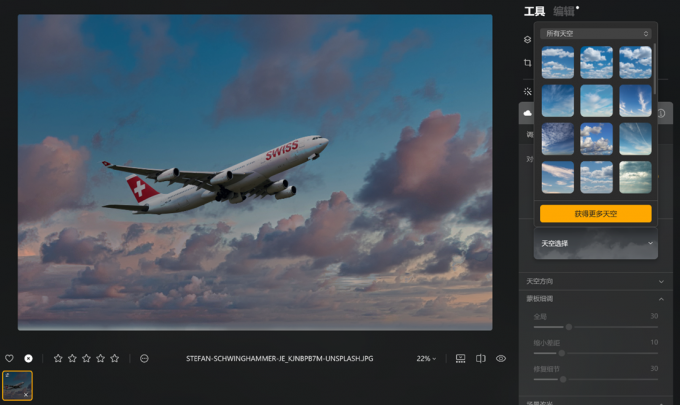This screenshot has height=405, width=680.
Task: Open the 22% zoom level dropdown
Action: click(x=426, y=359)
